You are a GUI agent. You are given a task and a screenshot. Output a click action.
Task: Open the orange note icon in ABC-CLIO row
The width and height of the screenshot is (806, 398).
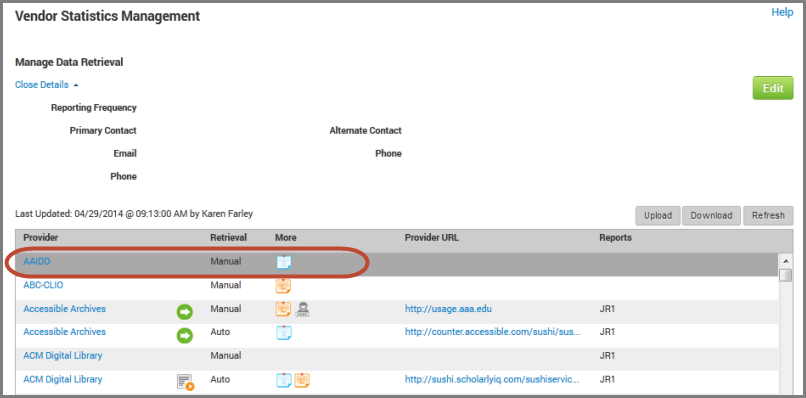[284, 285]
